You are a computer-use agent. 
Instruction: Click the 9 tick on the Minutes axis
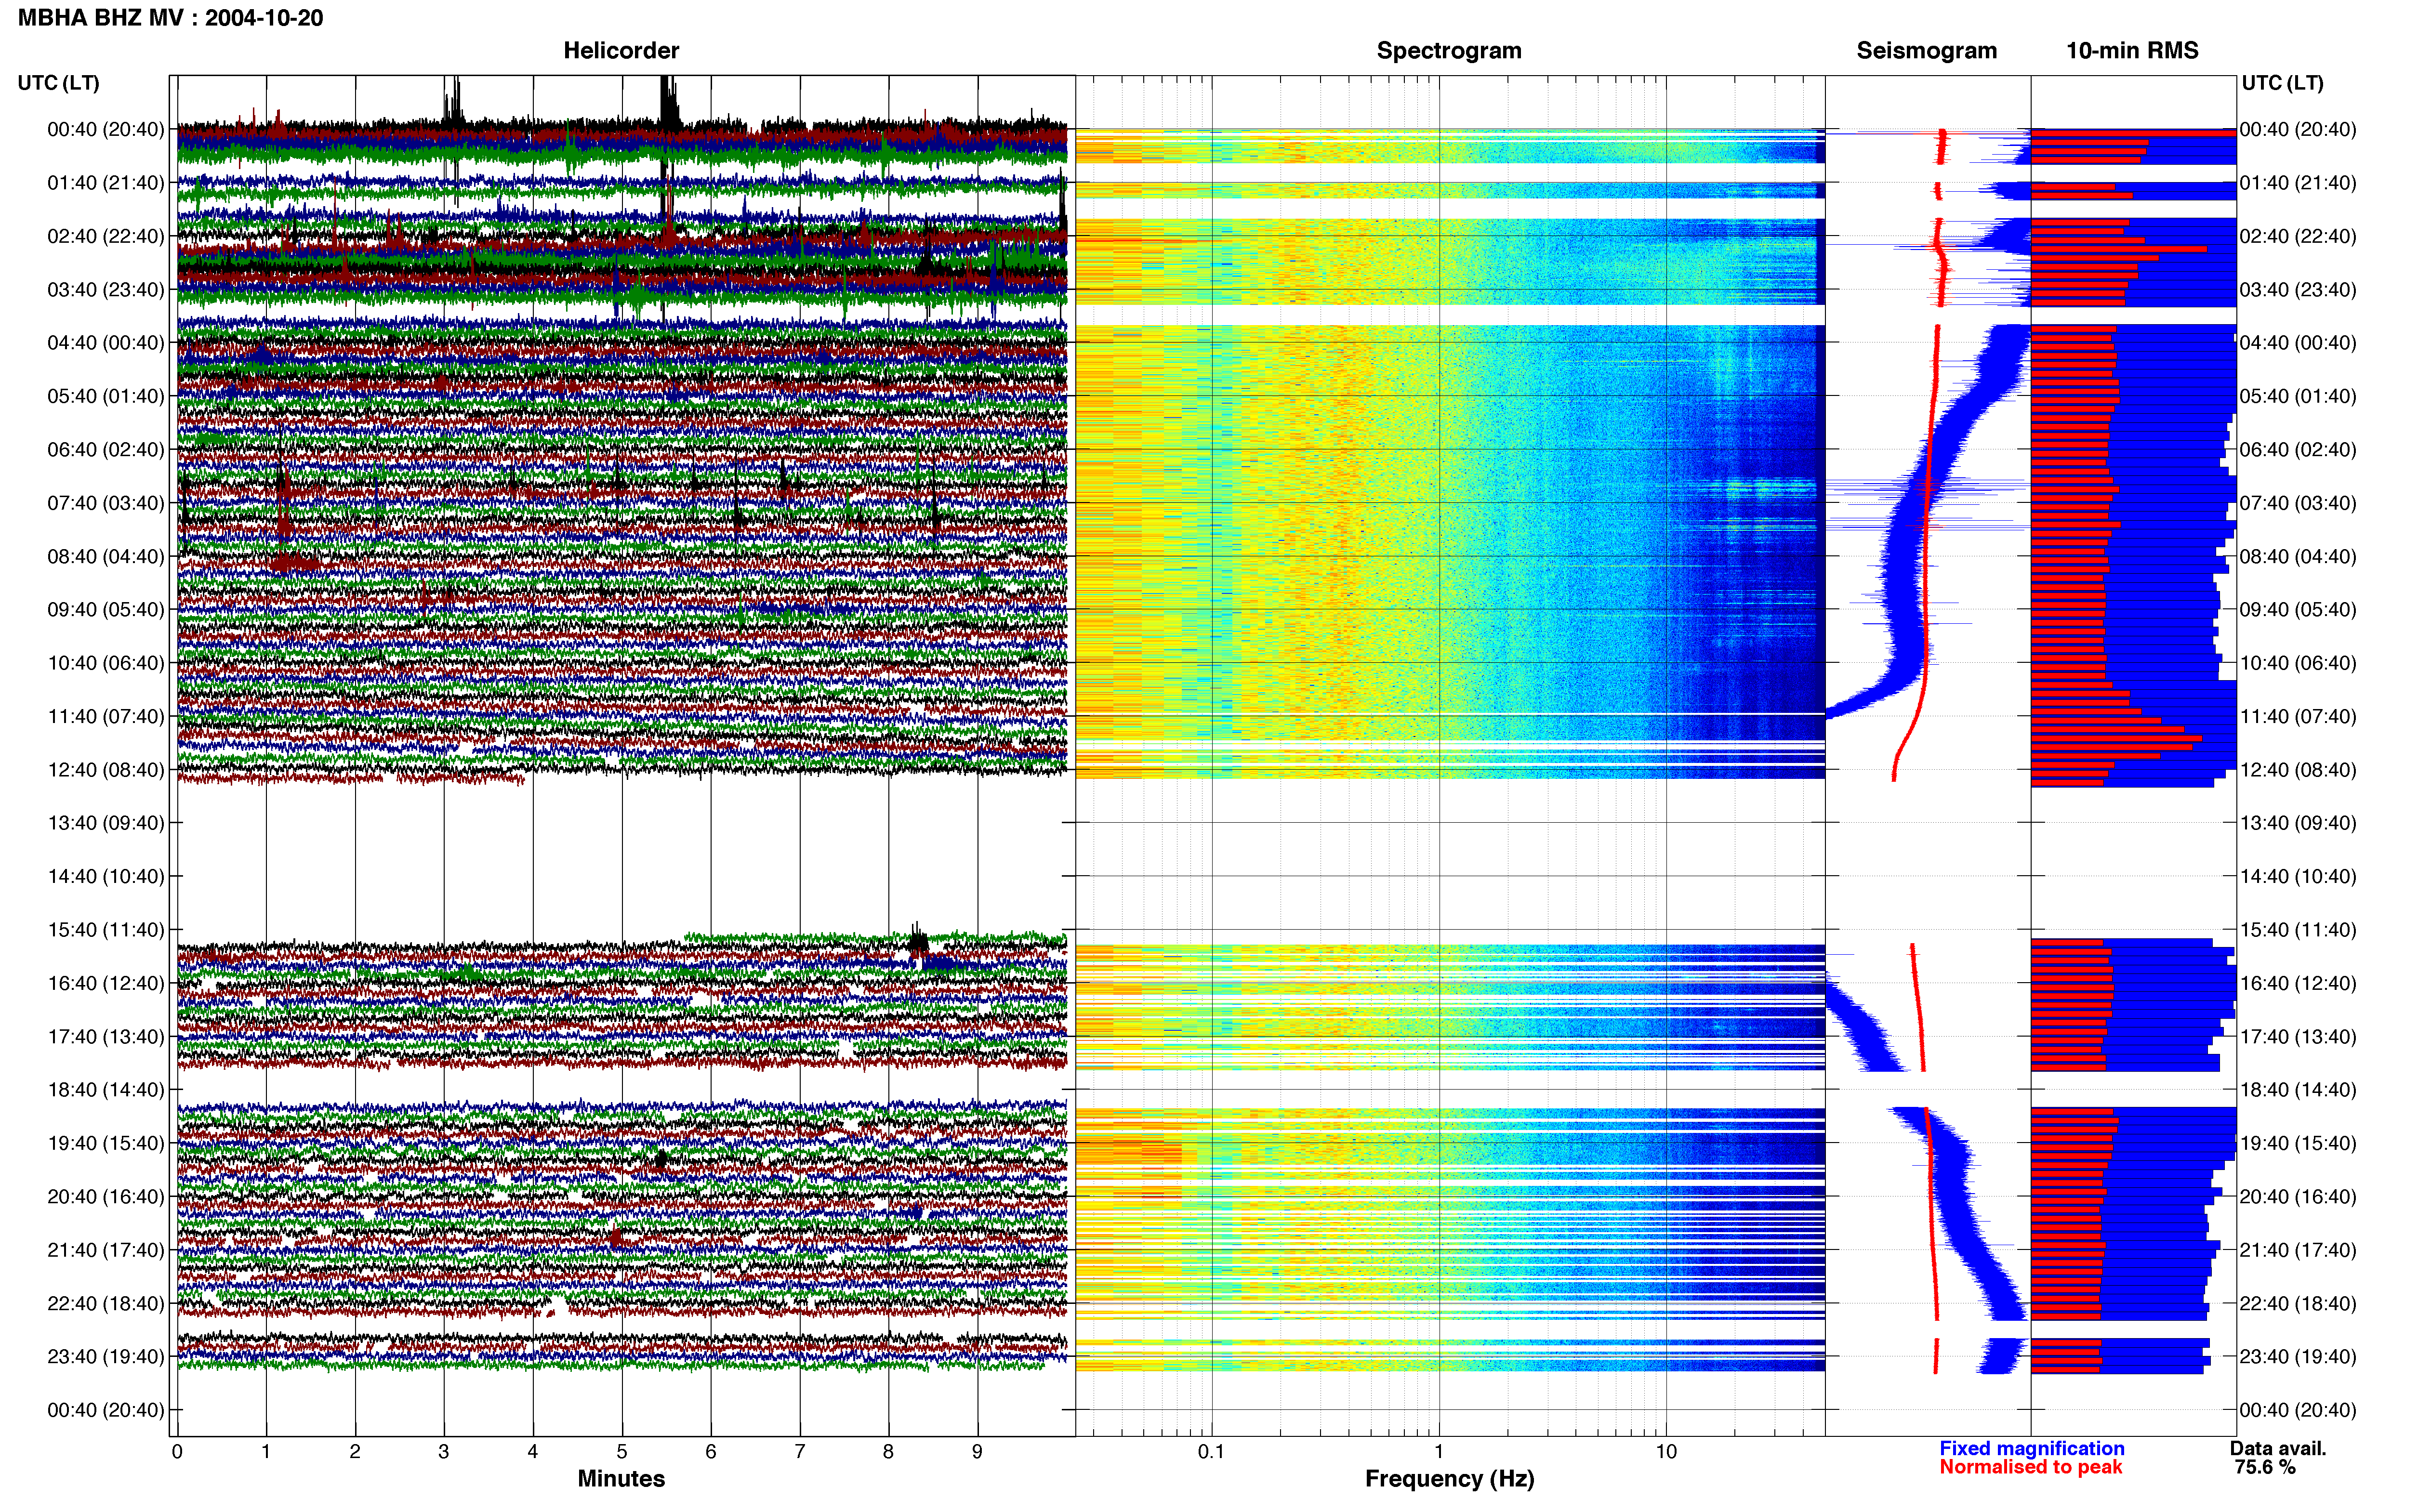pyautogui.click(x=978, y=1451)
